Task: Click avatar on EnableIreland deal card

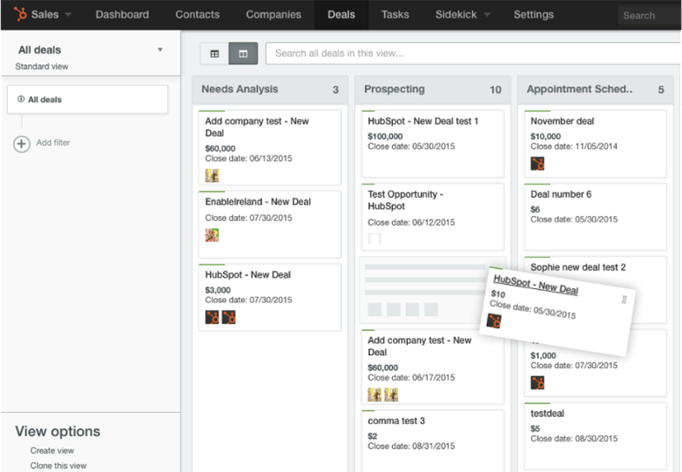Action: point(212,235)
